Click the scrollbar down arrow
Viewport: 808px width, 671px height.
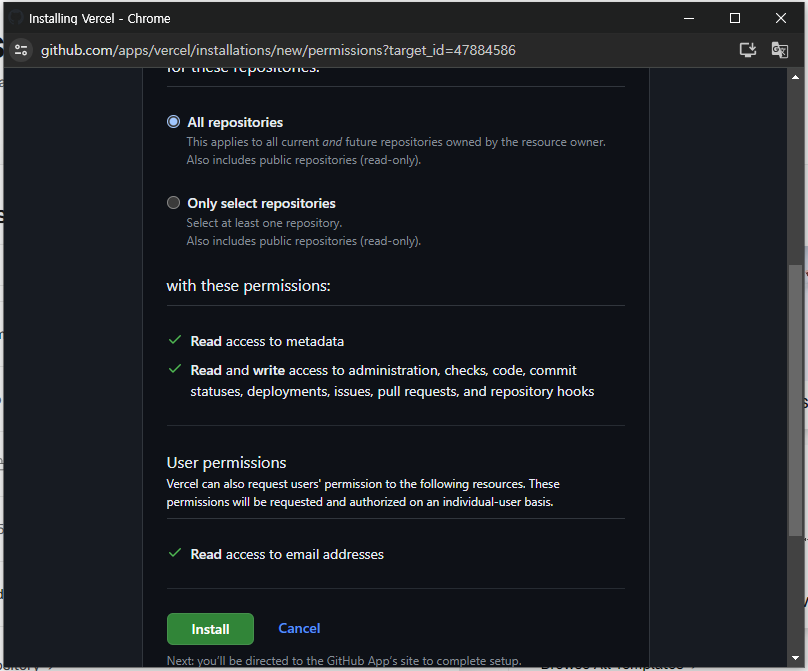click(x=795, y=658)
